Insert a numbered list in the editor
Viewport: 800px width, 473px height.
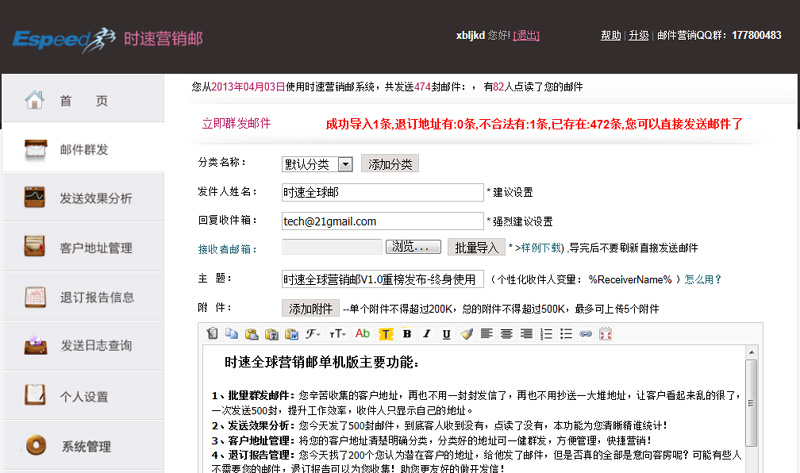click(545, 333)
